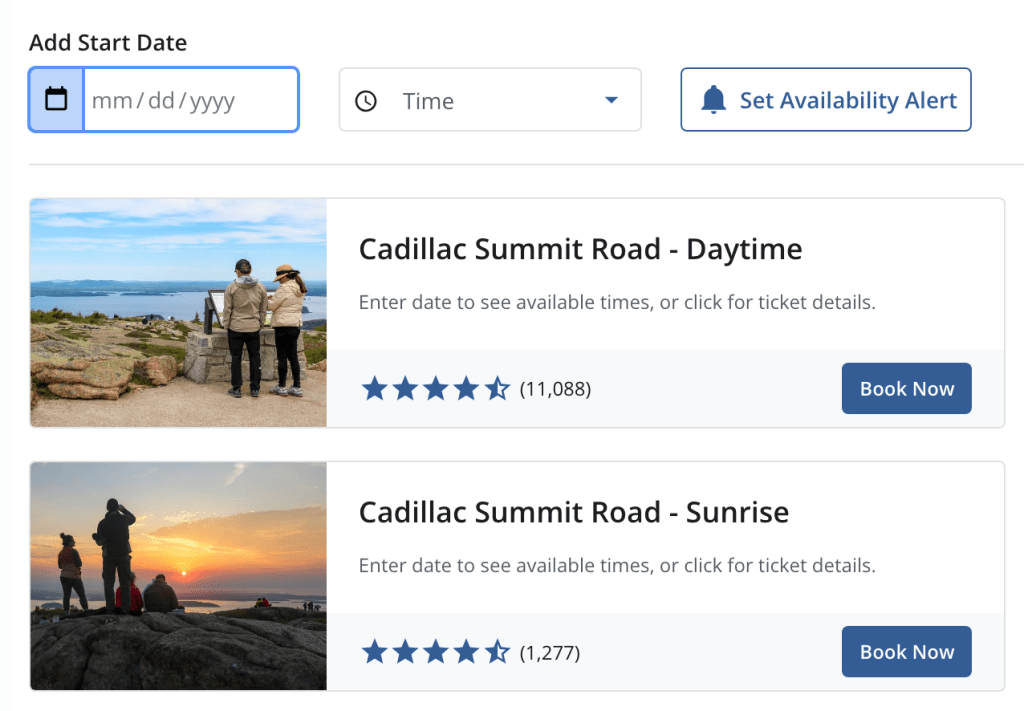
Task: Click the calendar icon in the date field
Action: 57,99
